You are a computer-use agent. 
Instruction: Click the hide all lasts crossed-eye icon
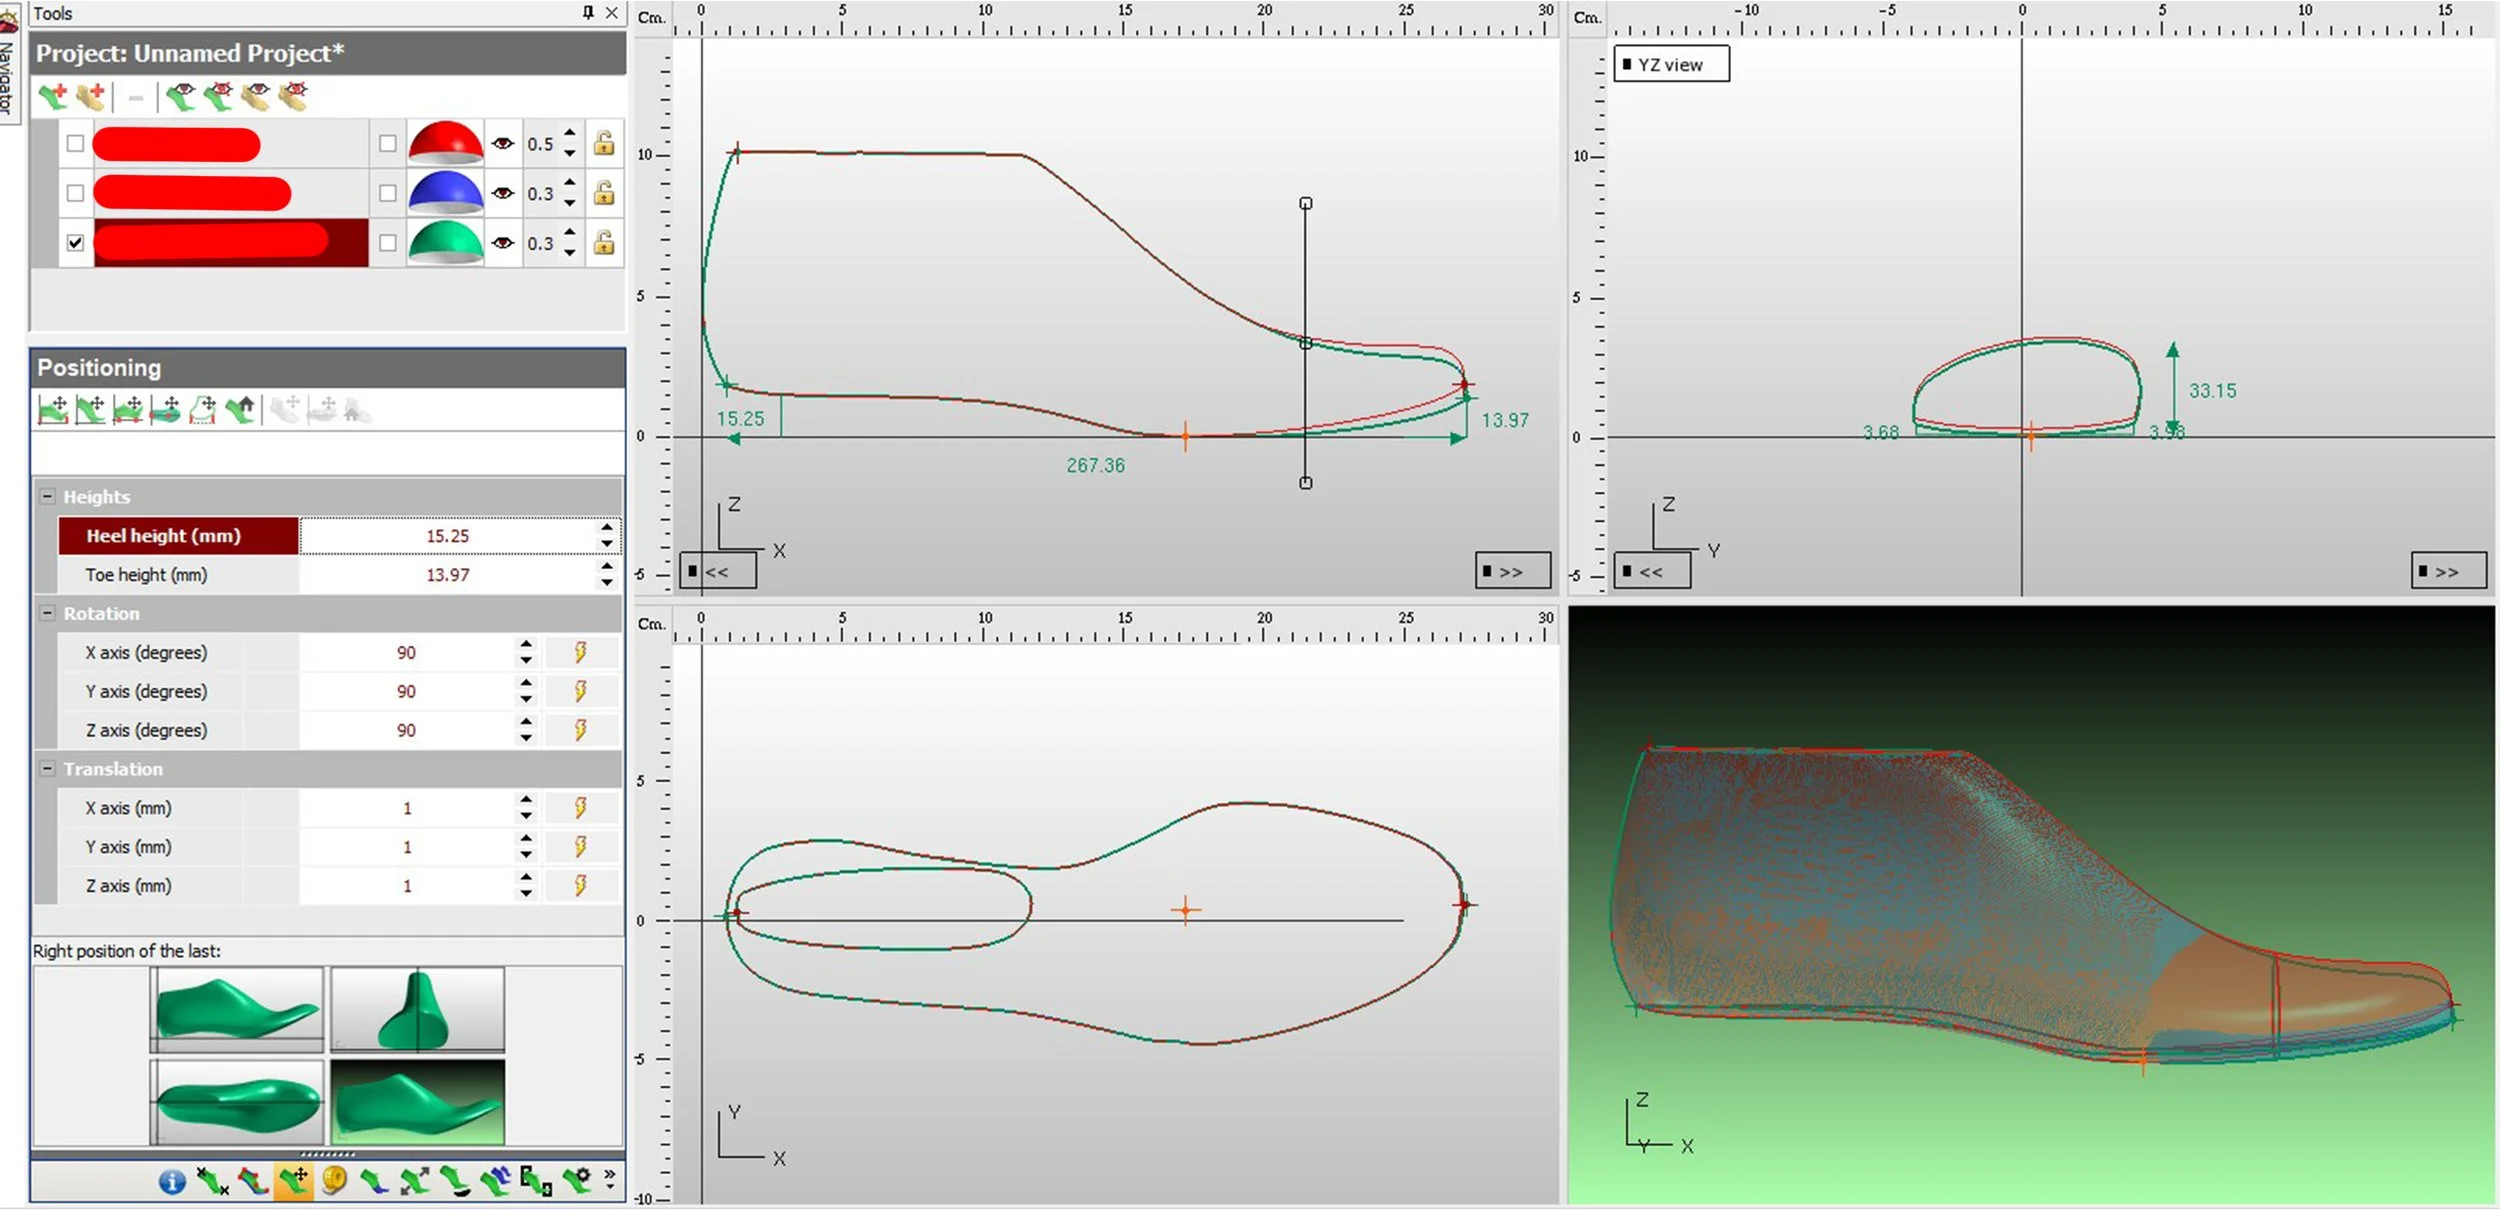(x=219, y=97)
